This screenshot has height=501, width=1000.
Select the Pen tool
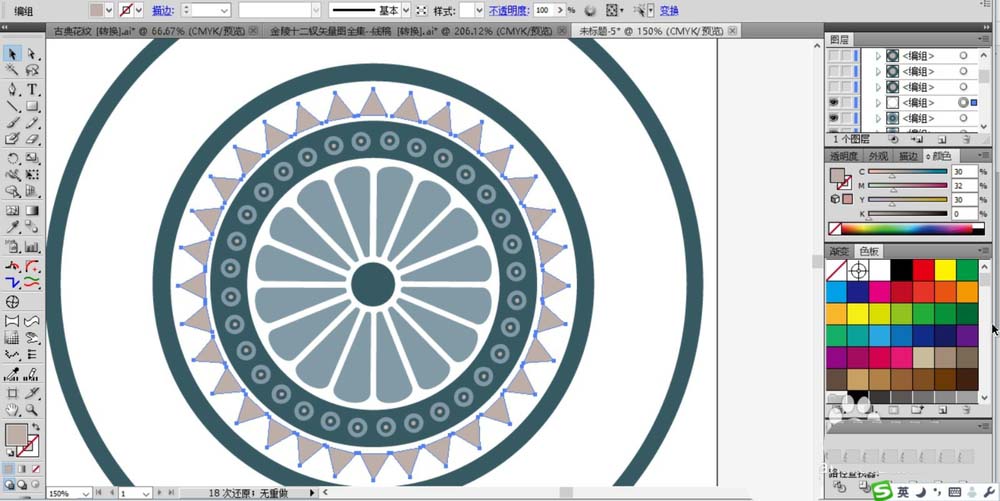tap(13, 89)
